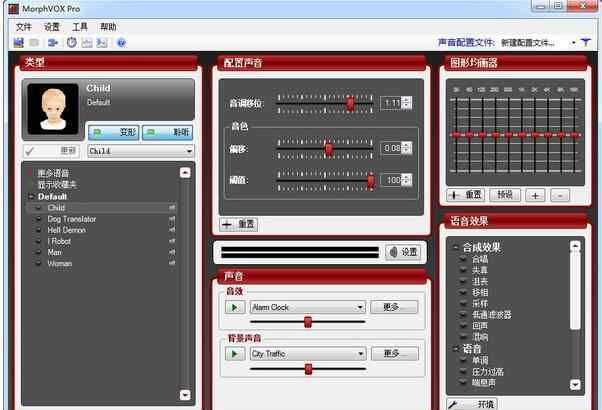This screenshot has height=410, width=602.
Task: Click 重置 under the voice tweak sliders
Action: (238, 224)
